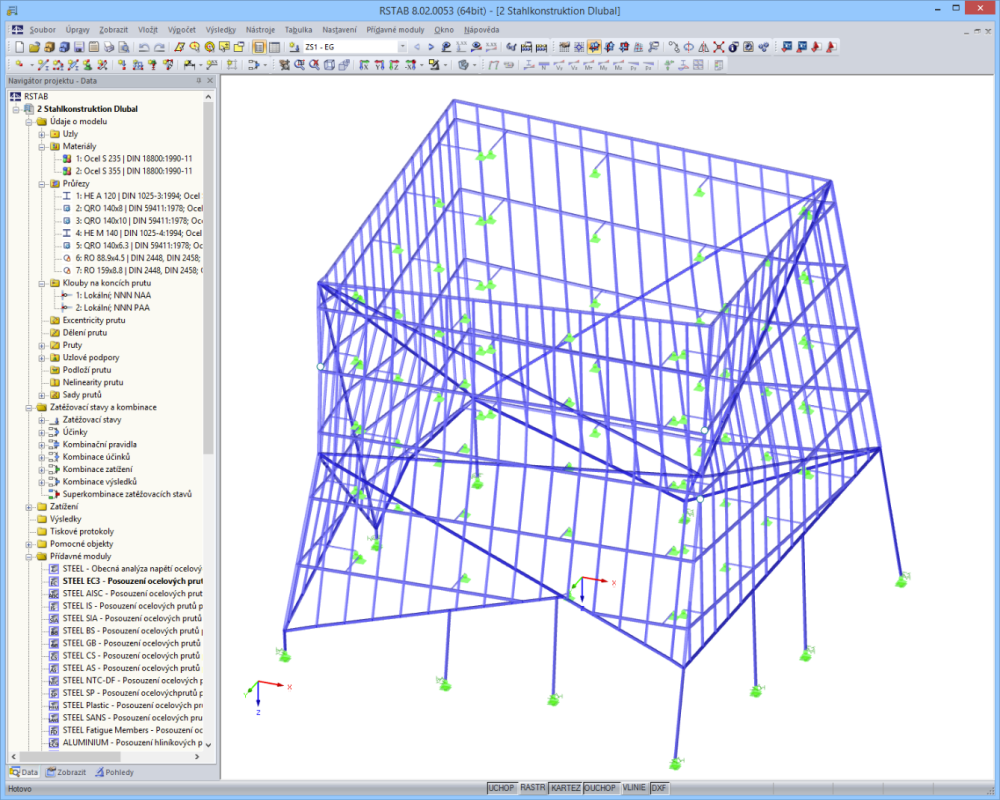Collapse the Klouby na koncích prutu node
Screen dimensions: 1000x800
tap(41, 283)
